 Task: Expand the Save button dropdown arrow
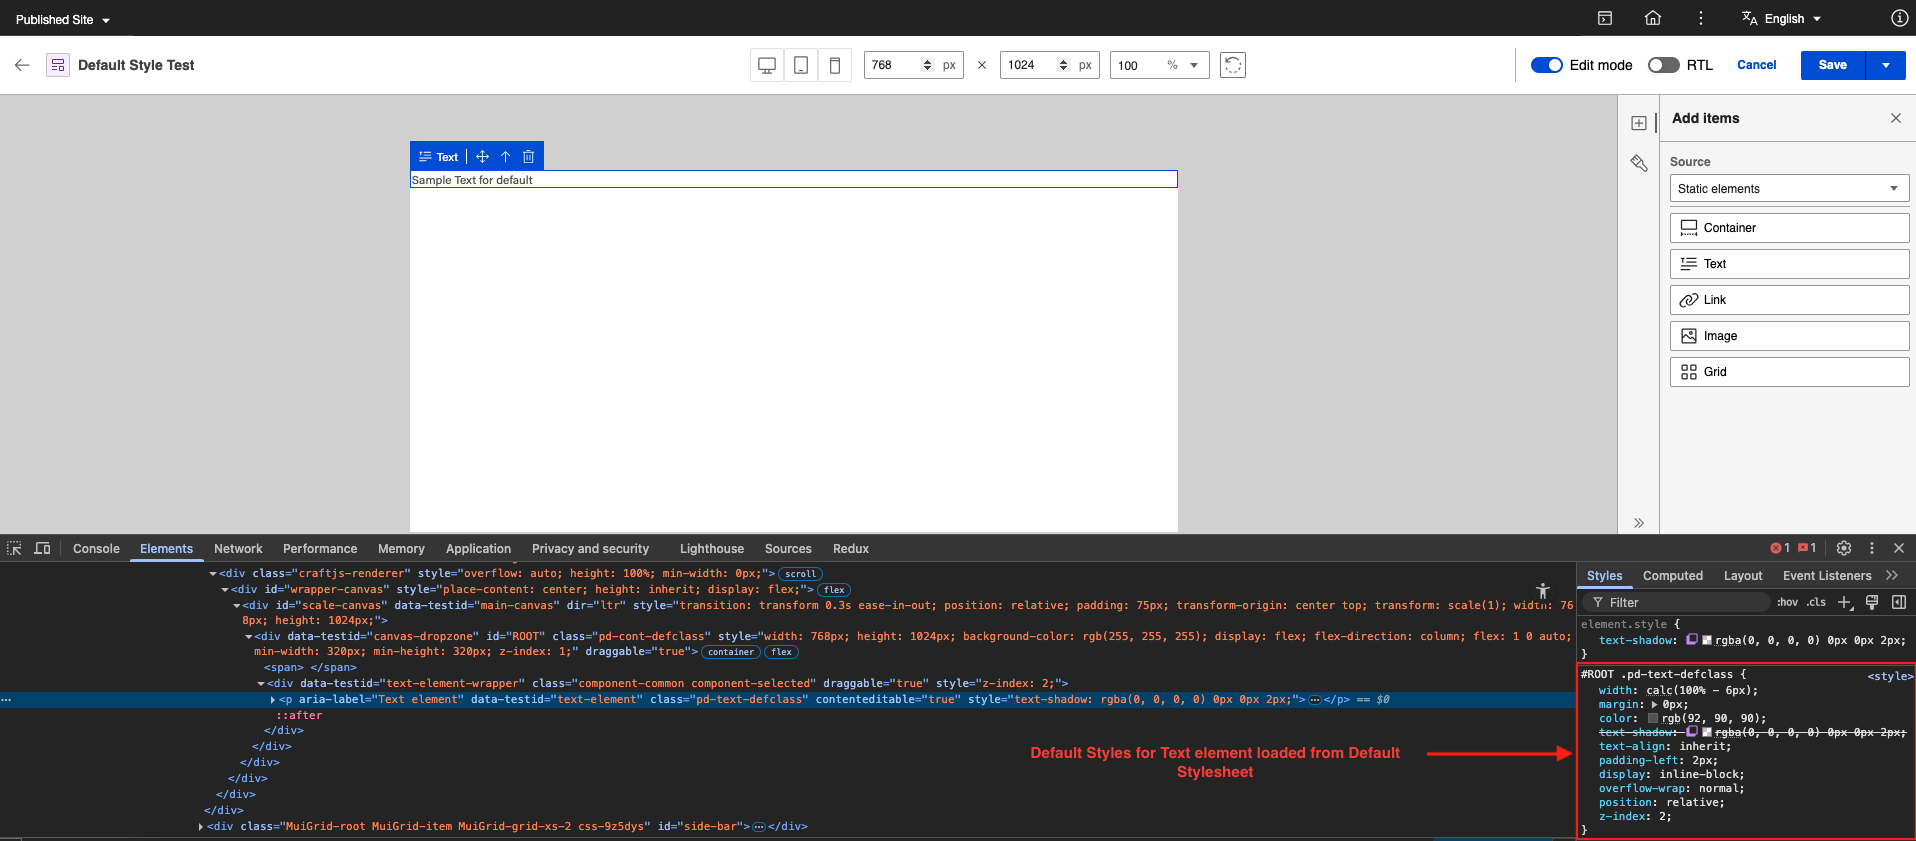click(1886, 65)
